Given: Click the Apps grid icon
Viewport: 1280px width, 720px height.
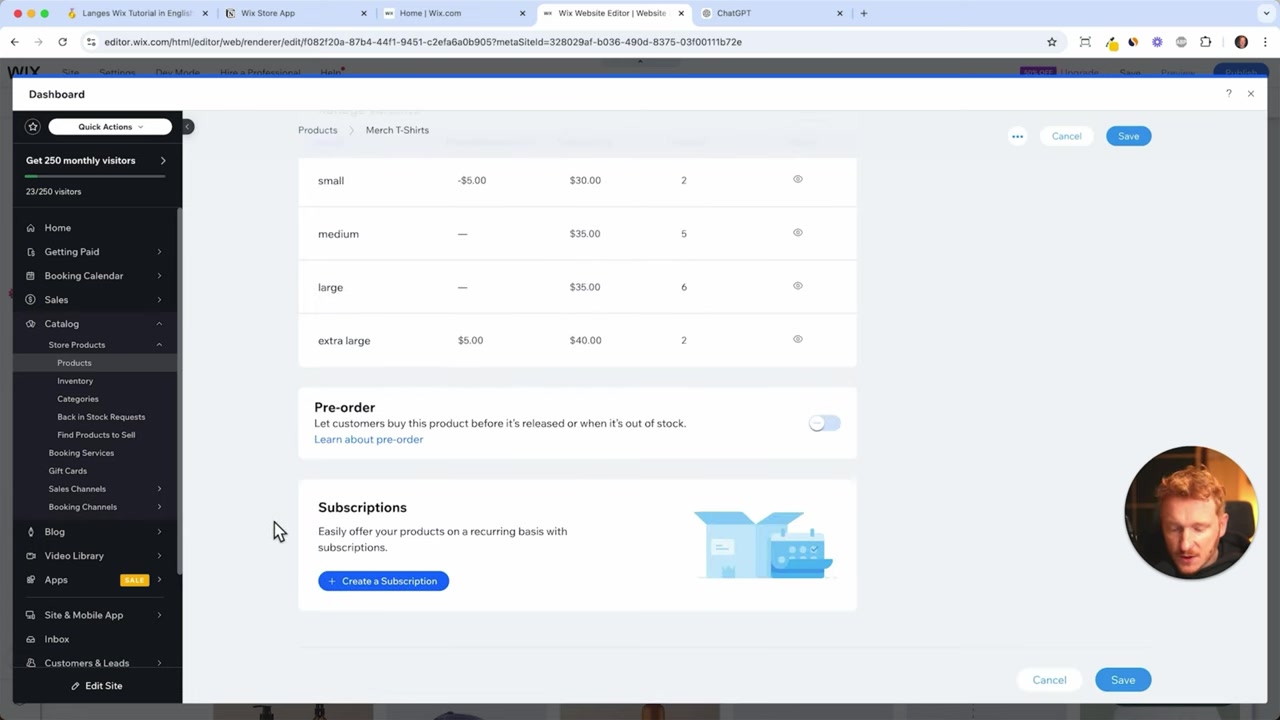Looking at the screenshot, I should pos(31,580).
